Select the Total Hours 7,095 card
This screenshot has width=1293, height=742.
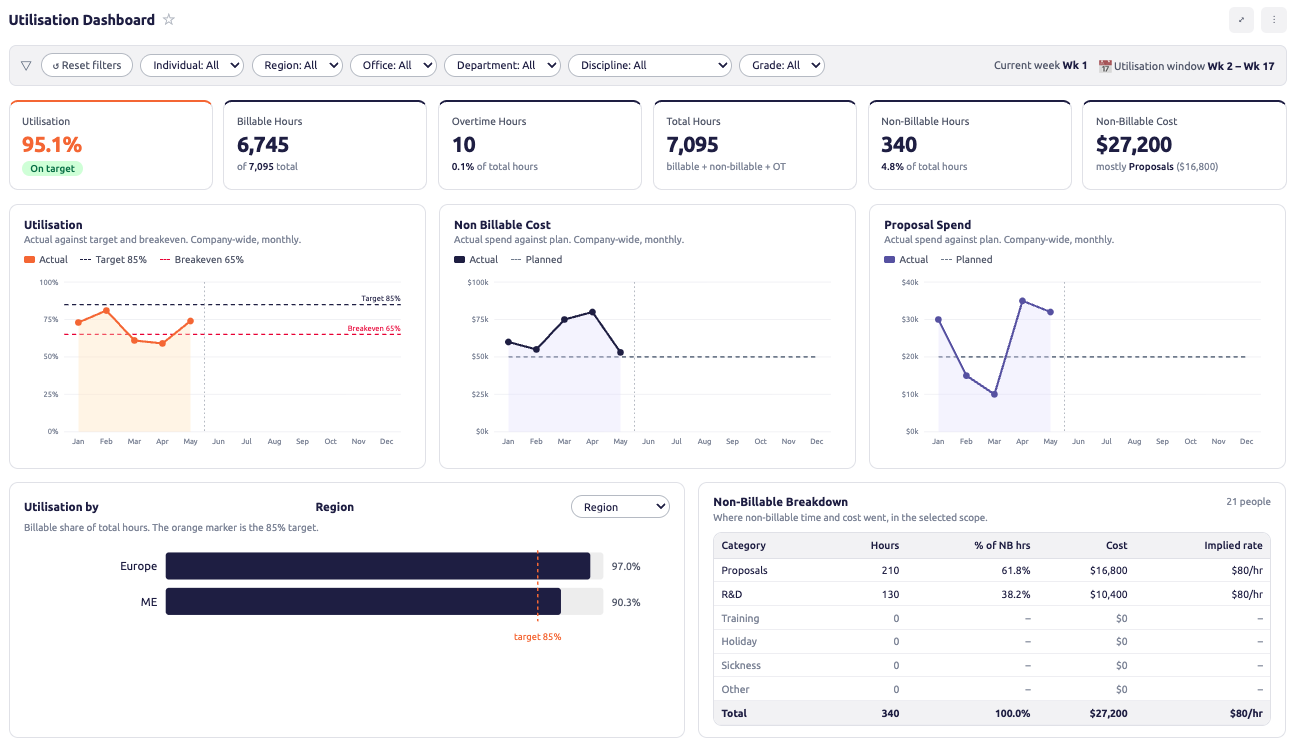(755, 145)
